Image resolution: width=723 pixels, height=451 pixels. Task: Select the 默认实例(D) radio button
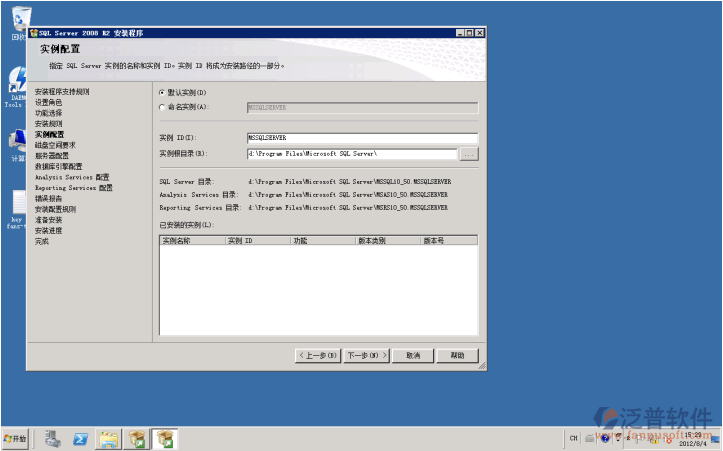click(x=162, y=93)
